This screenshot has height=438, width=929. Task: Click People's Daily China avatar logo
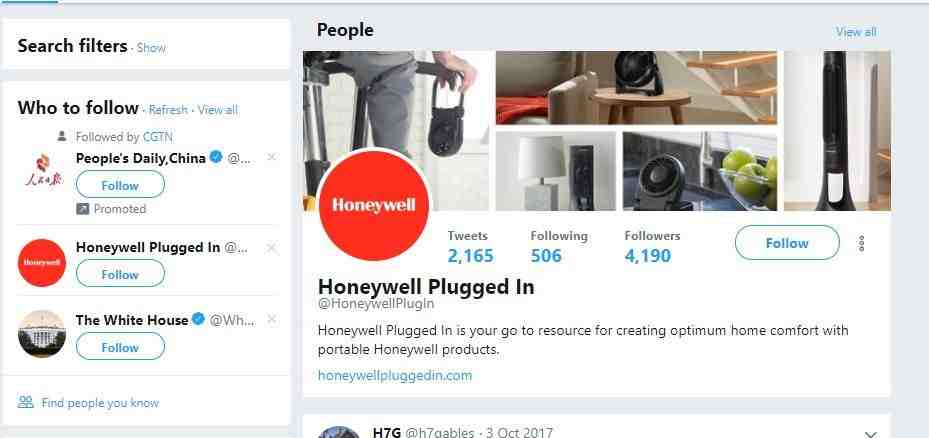[x=43, y=170]
